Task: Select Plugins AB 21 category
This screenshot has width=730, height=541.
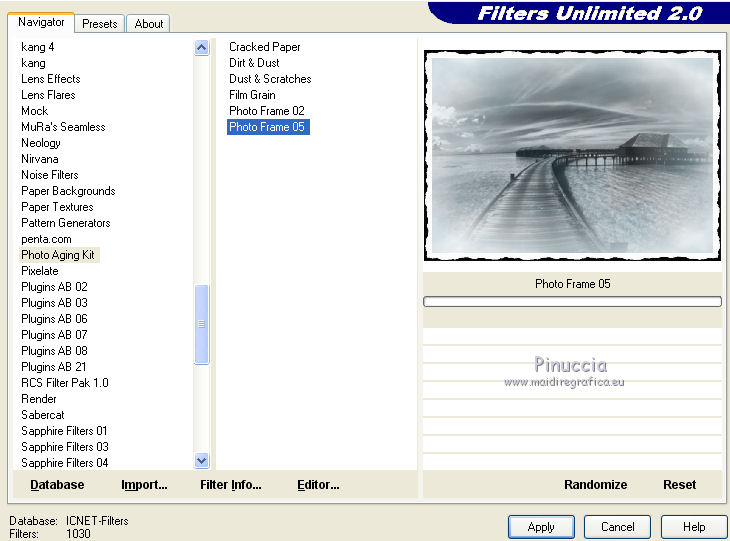Action: click(54, 366)
